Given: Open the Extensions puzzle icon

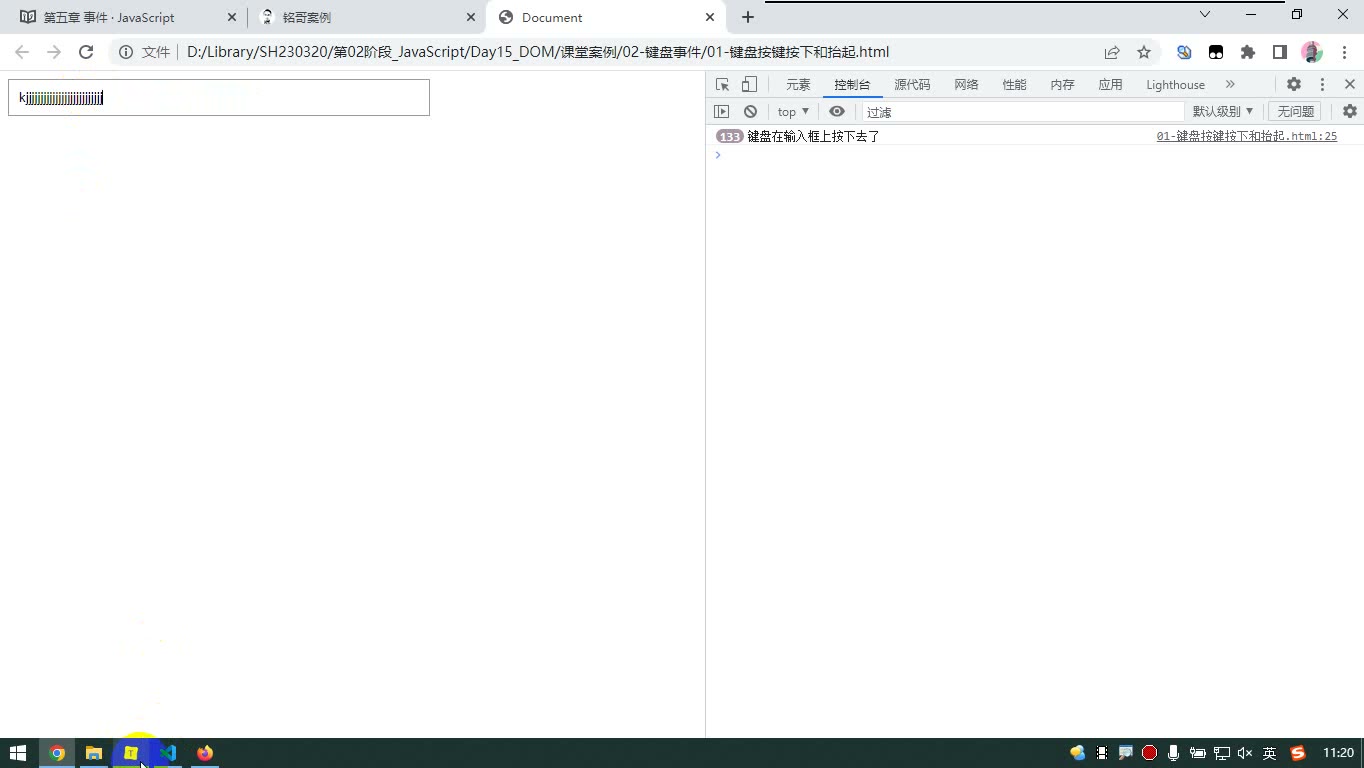Looking at the screenshot, I should (x=1248, y=52).
